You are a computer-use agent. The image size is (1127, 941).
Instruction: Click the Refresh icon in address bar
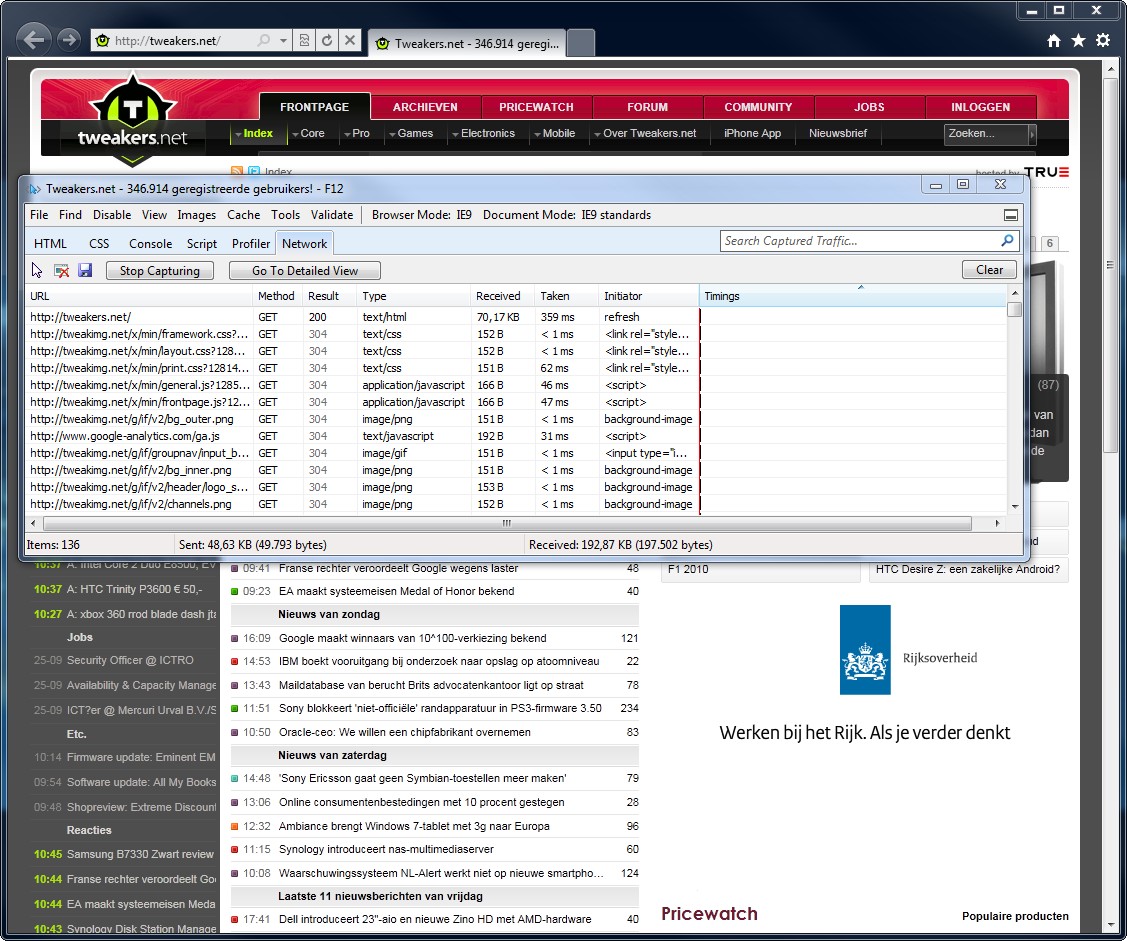pyautogui.click(x=327, y=40)
